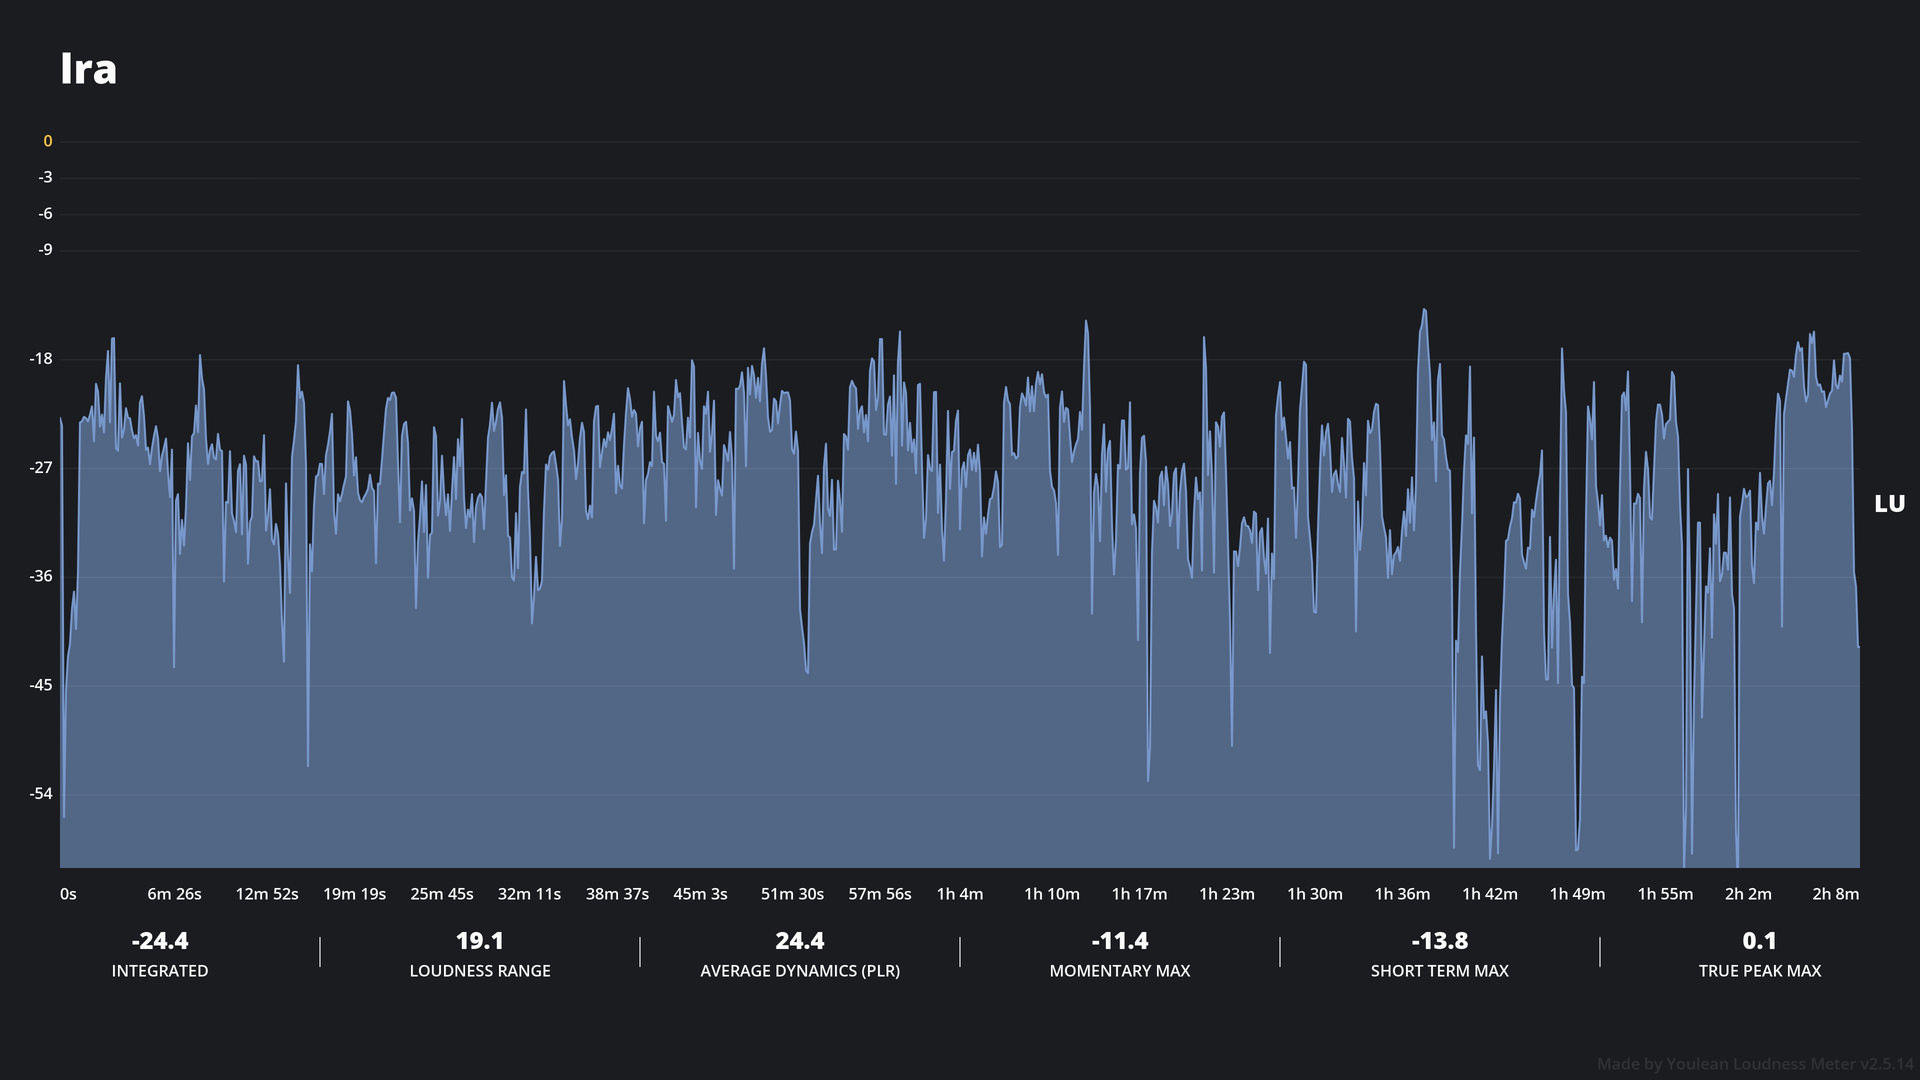Click the 51m 30s time marker
The width and height of the screenshot is (1920, 1080).
click(792, 894)
